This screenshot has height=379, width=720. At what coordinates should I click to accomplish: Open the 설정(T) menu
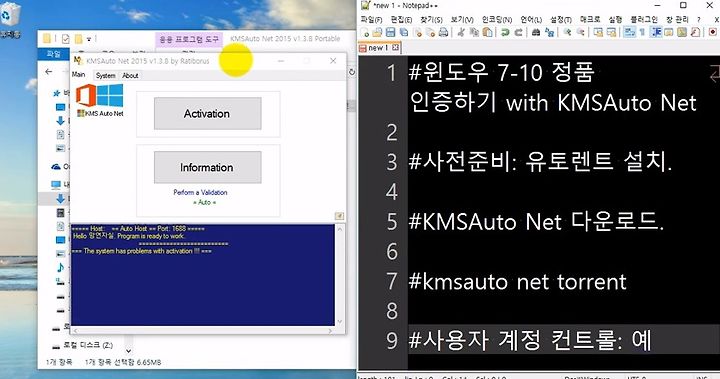coord(561,19)
